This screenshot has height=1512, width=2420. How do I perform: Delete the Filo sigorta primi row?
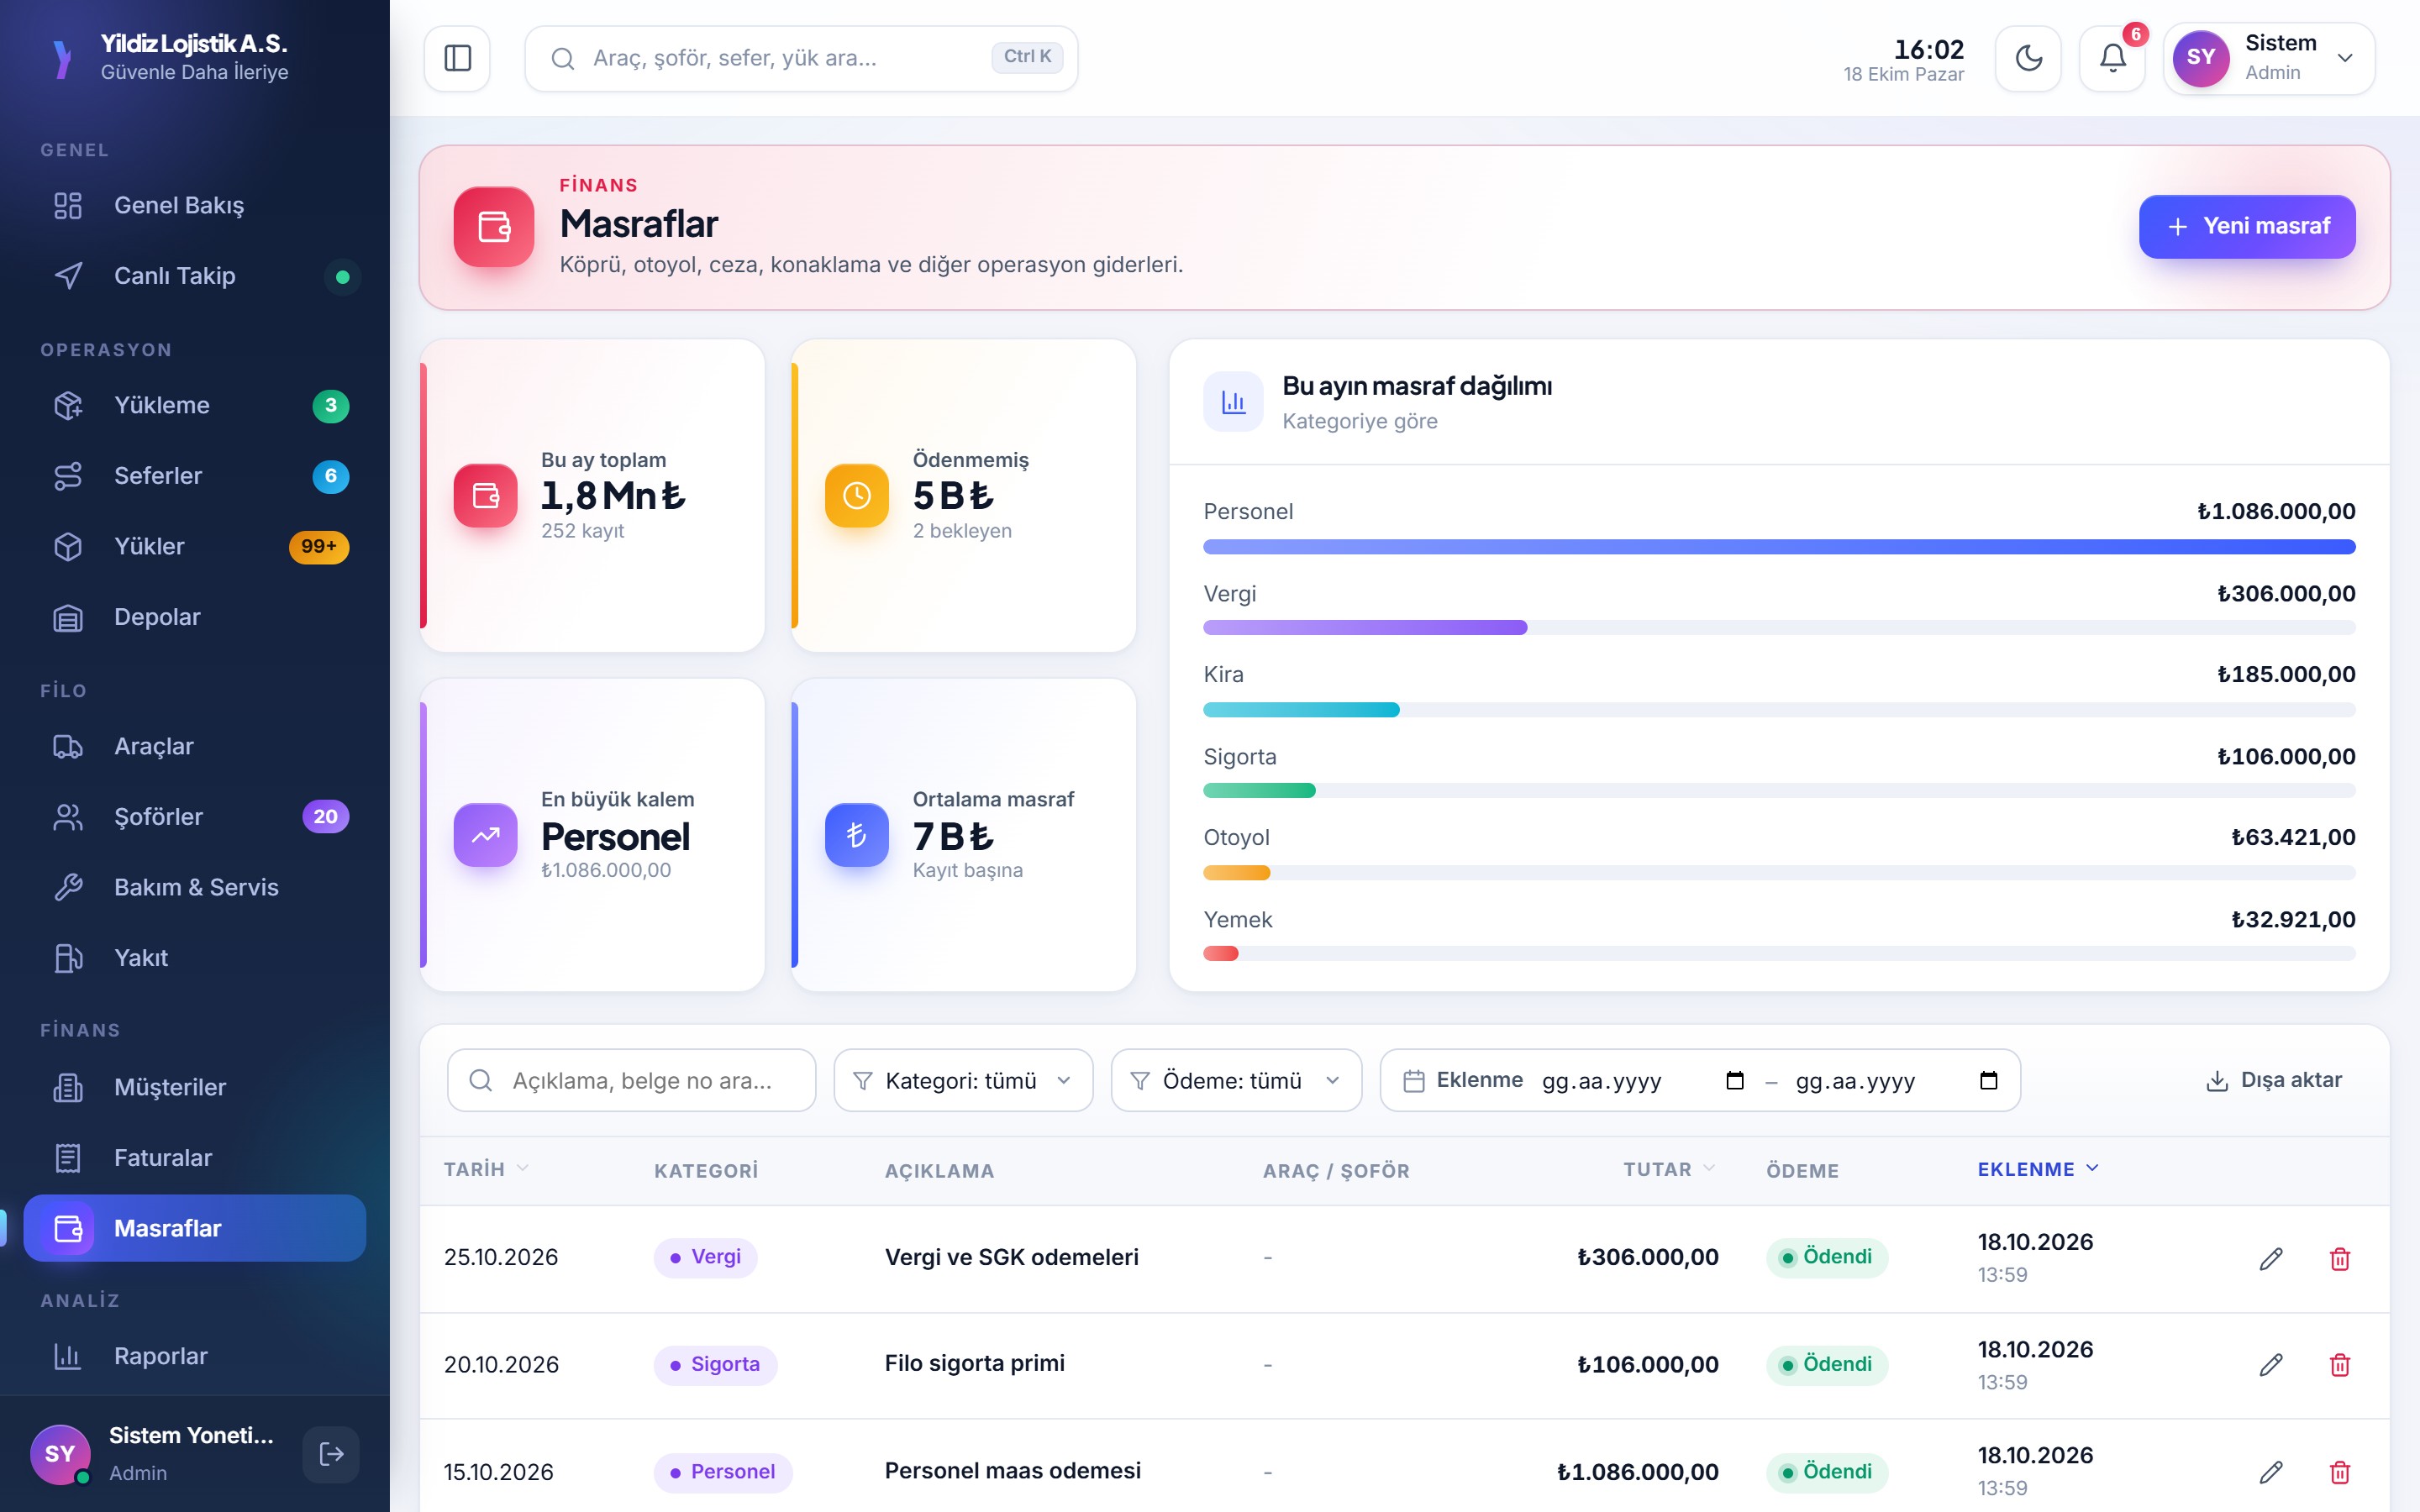coord(2340,1365)
